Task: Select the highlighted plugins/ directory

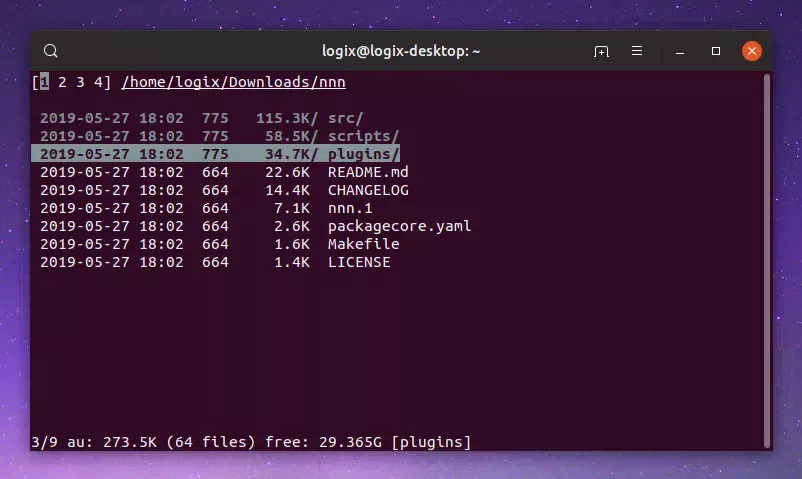Action: (x=363, y=154)
